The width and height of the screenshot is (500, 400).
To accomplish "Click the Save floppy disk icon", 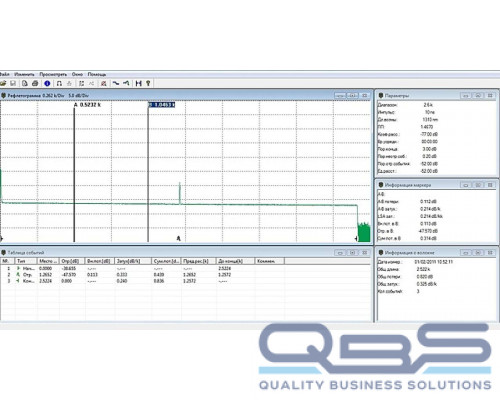I will [13, 83].
